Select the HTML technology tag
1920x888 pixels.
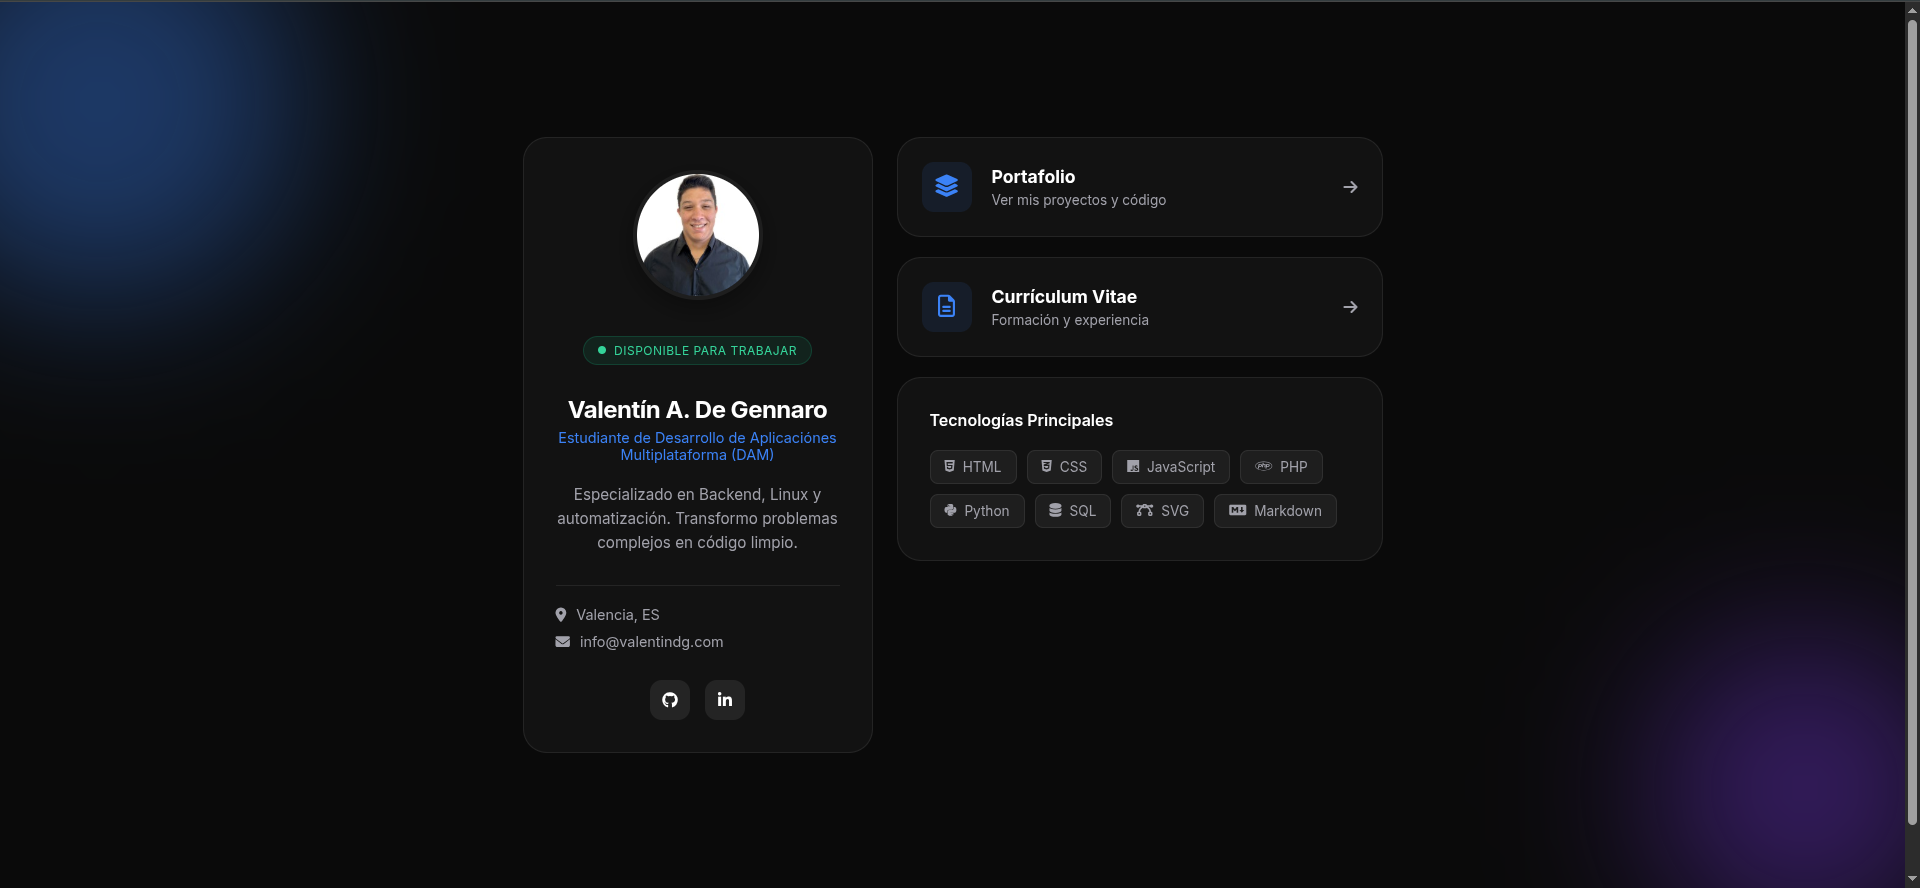click(973, 467)
